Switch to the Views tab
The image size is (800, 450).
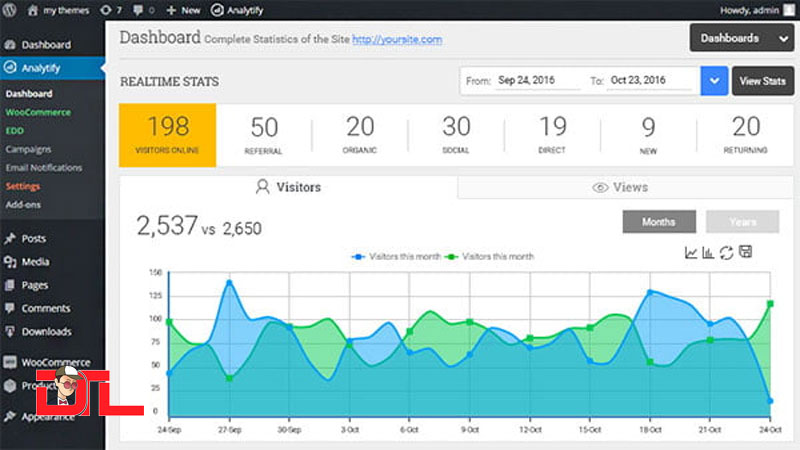tap(626, 187)
